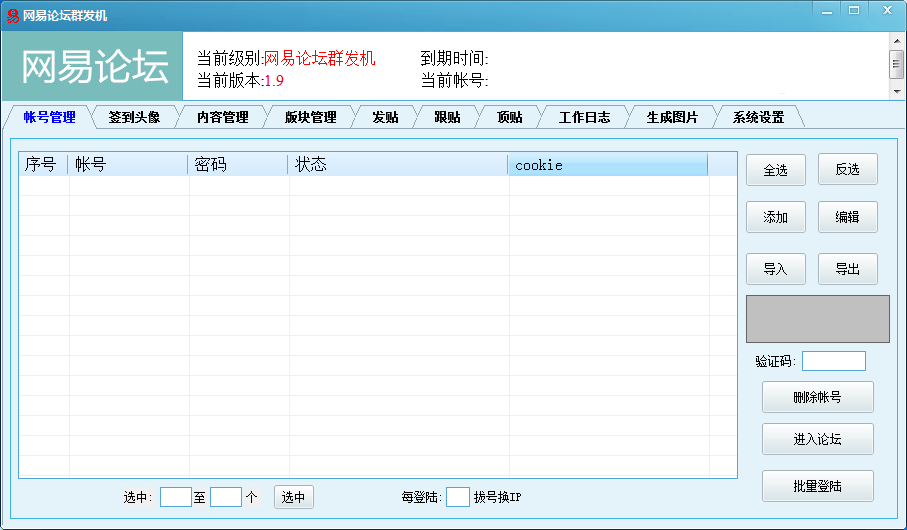This screenshot has width=907, height=530.
Task: Click the 批量登陆 button
Action: pos(817,486)
